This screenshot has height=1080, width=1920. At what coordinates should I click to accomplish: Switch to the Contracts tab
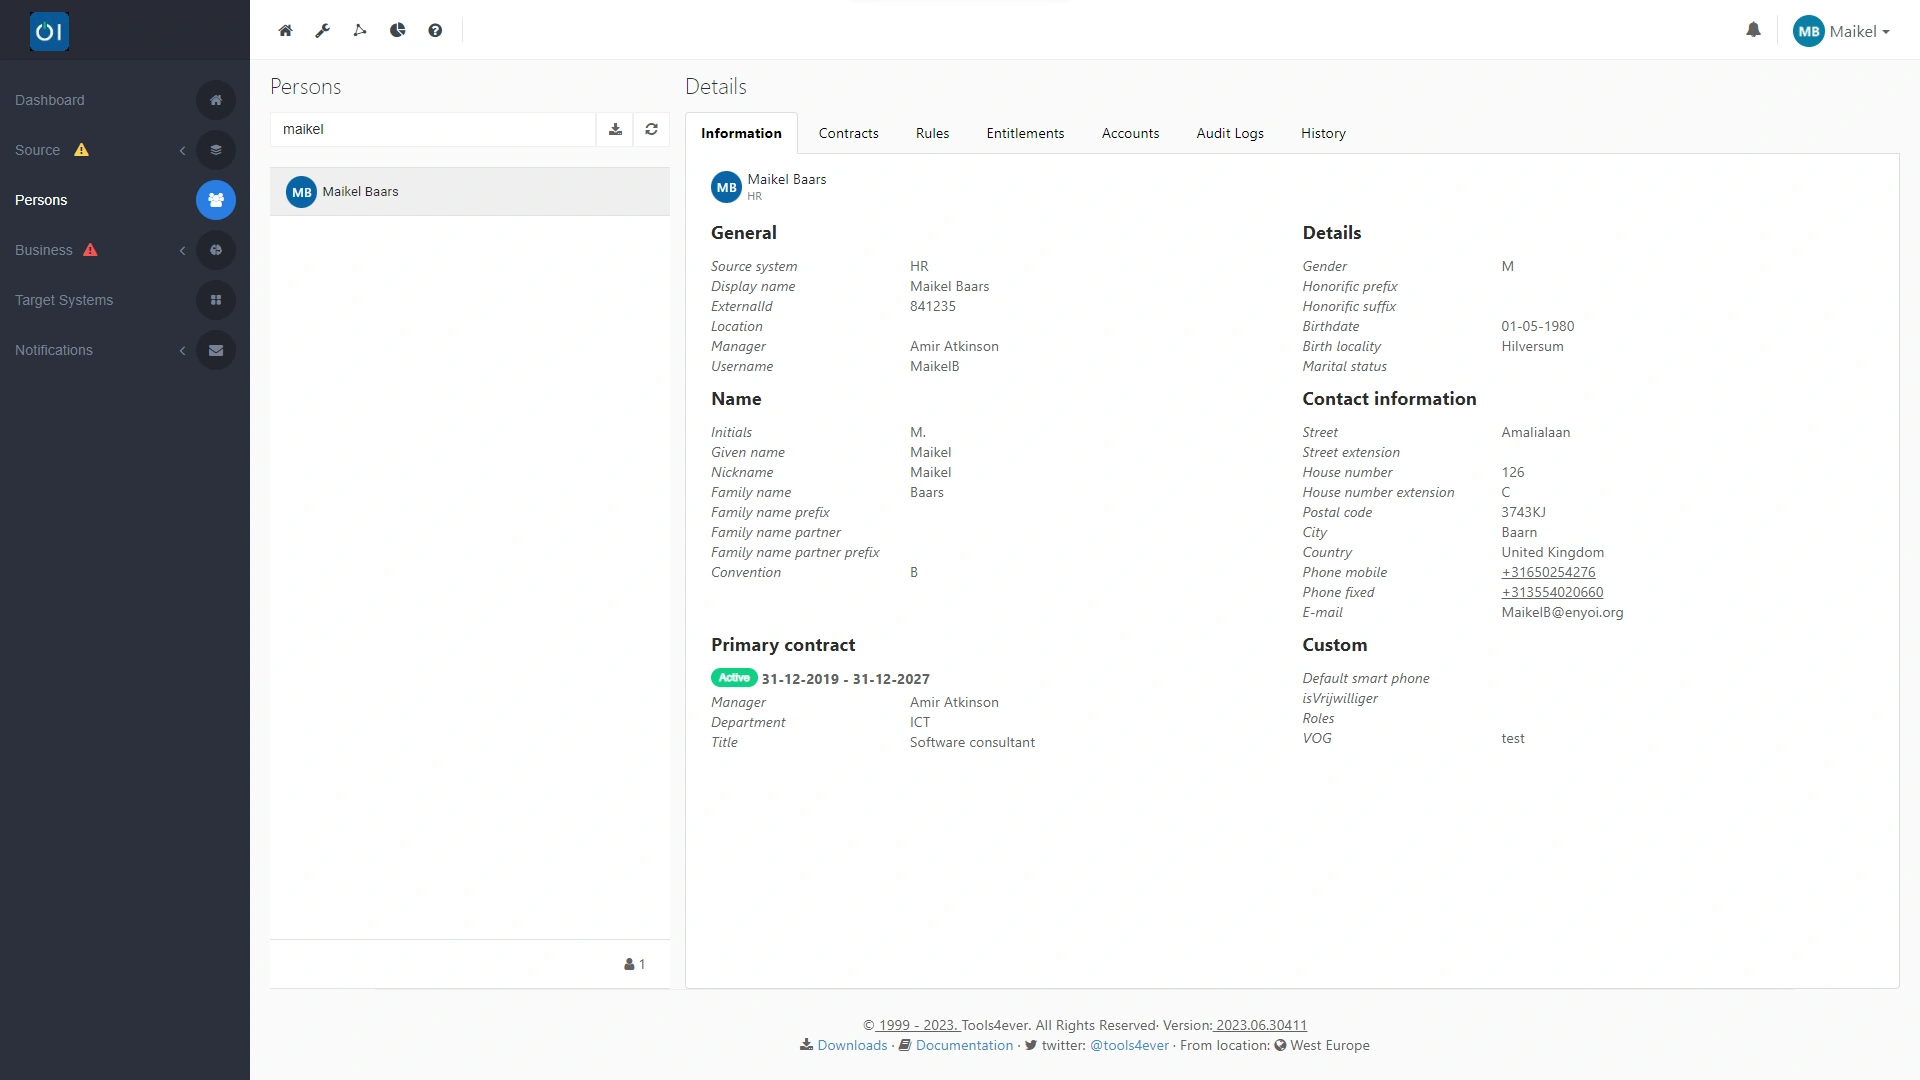coord(848,133)
